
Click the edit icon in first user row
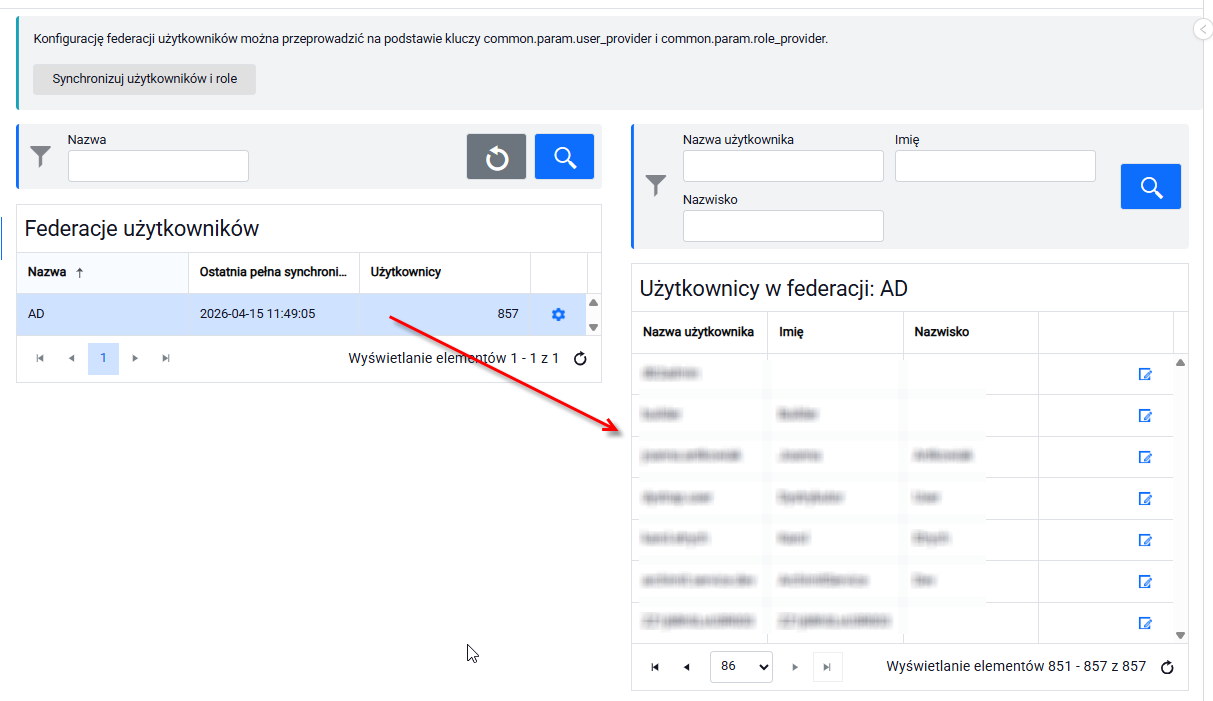click(1146, 374)
